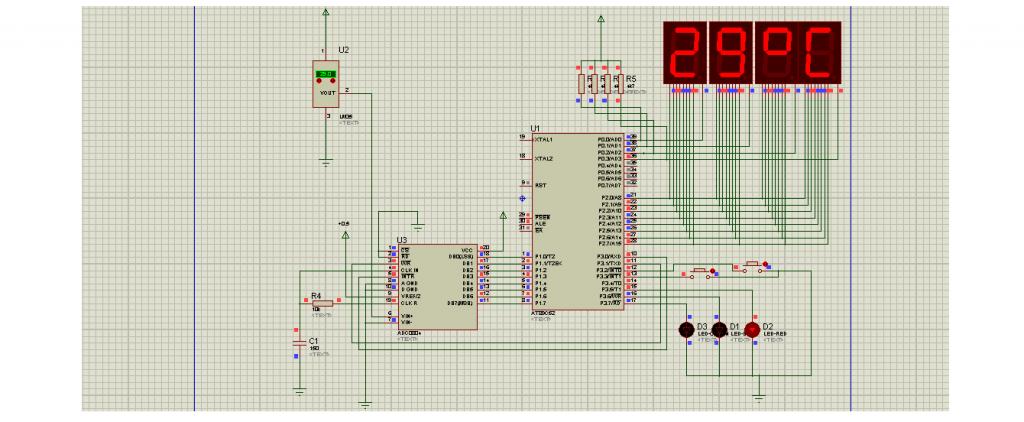
Task: Click the U3 reference label
Action: click(x=402, y=240)
